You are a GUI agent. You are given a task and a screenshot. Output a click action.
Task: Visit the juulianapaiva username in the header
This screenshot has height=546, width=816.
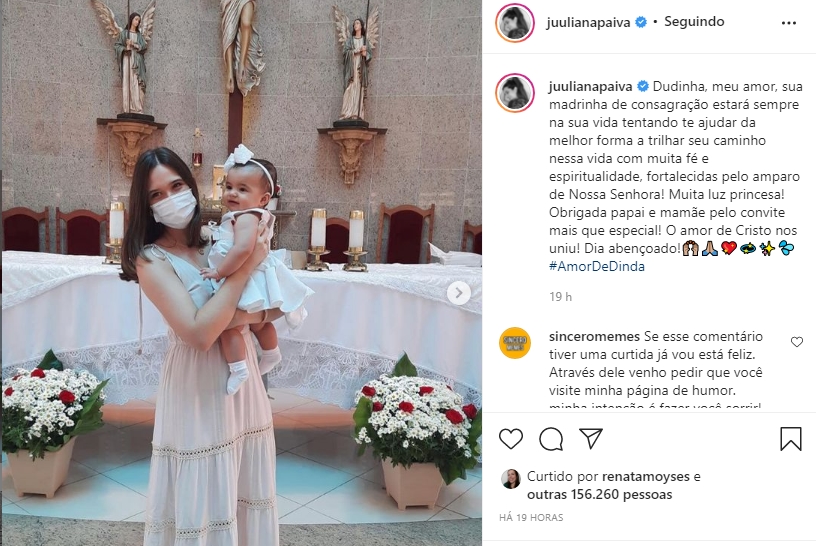click(588, 22)
